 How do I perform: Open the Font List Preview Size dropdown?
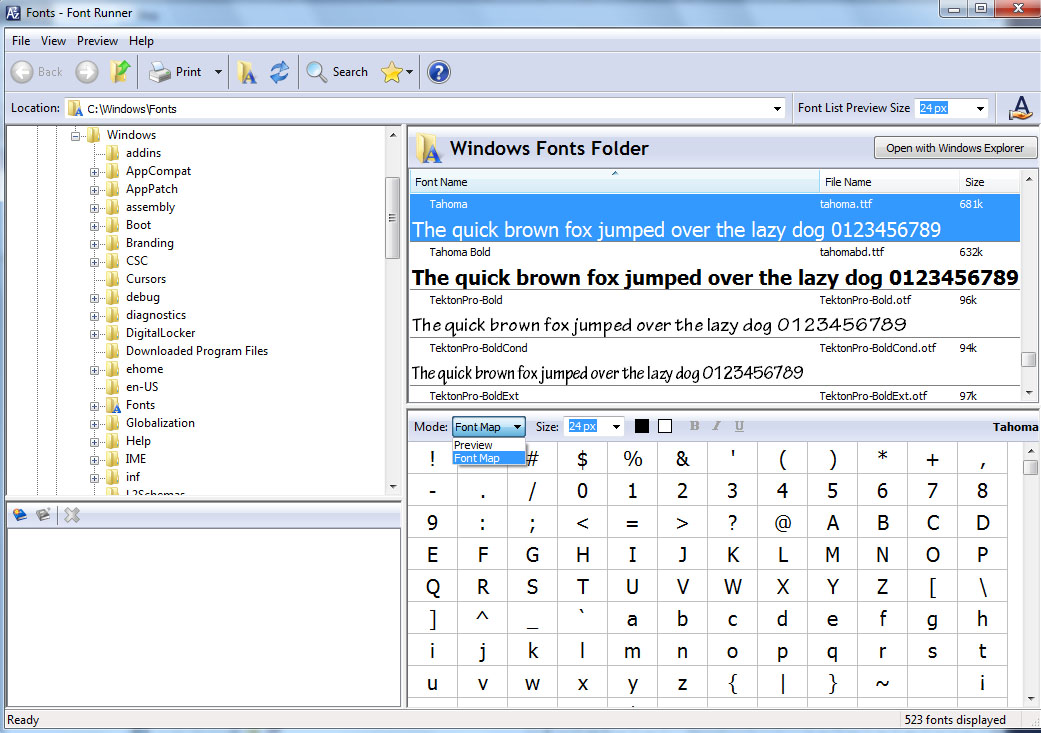980,108
